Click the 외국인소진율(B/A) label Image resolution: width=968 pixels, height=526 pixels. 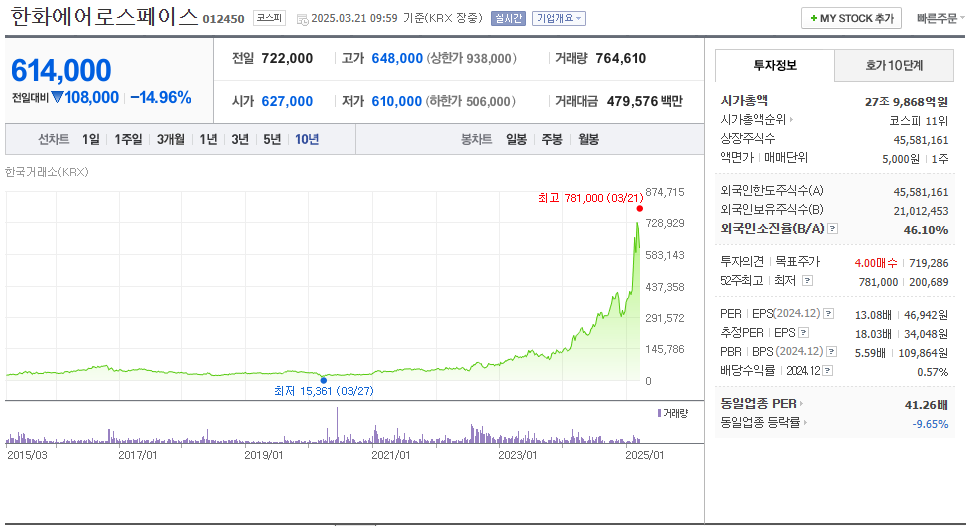pyautogui.click(x=772, y=228)
